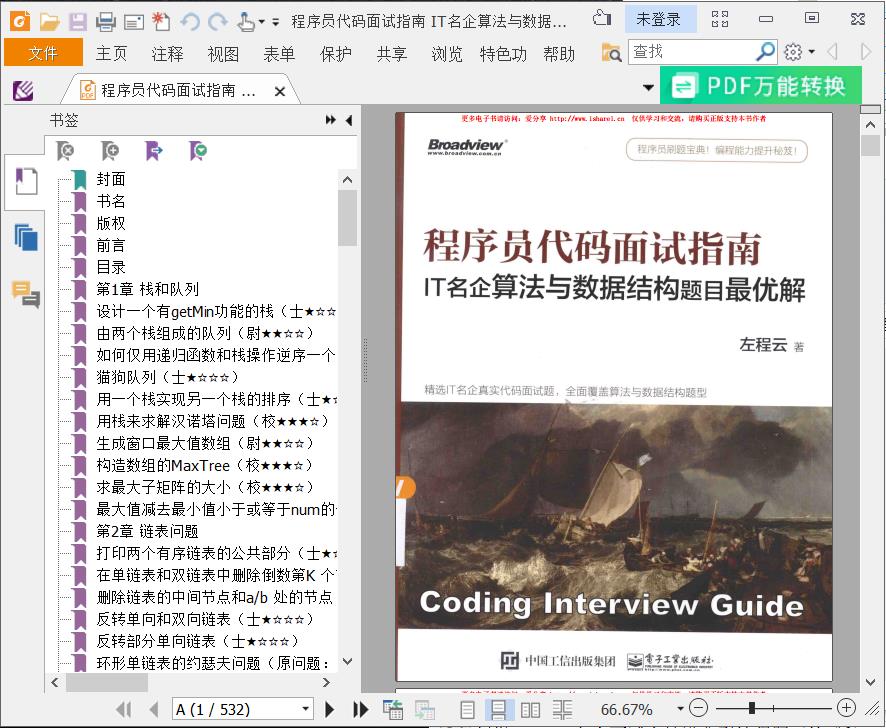This screenshot has width=886, height=728.
Task: Print the document with the printer icon
Action: [106, 21]
